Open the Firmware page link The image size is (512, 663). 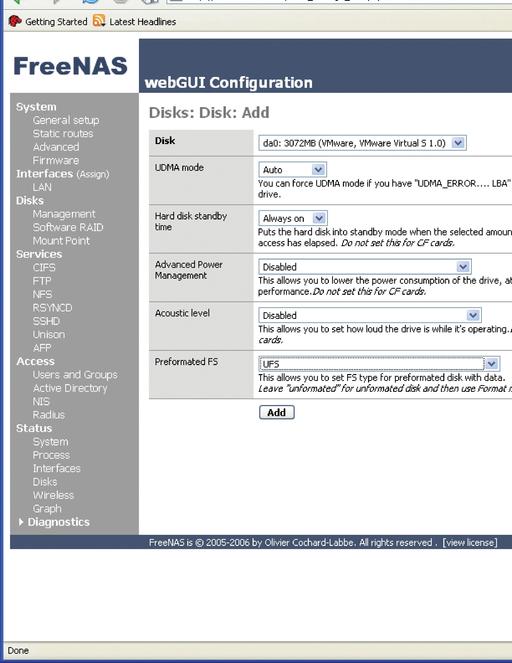(x=56, y=161)
